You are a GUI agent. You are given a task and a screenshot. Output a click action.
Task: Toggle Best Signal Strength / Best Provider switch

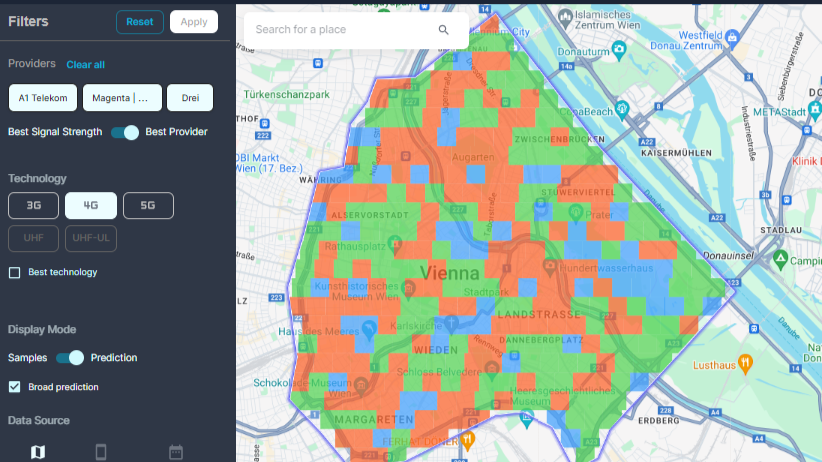tap(124, 132)
